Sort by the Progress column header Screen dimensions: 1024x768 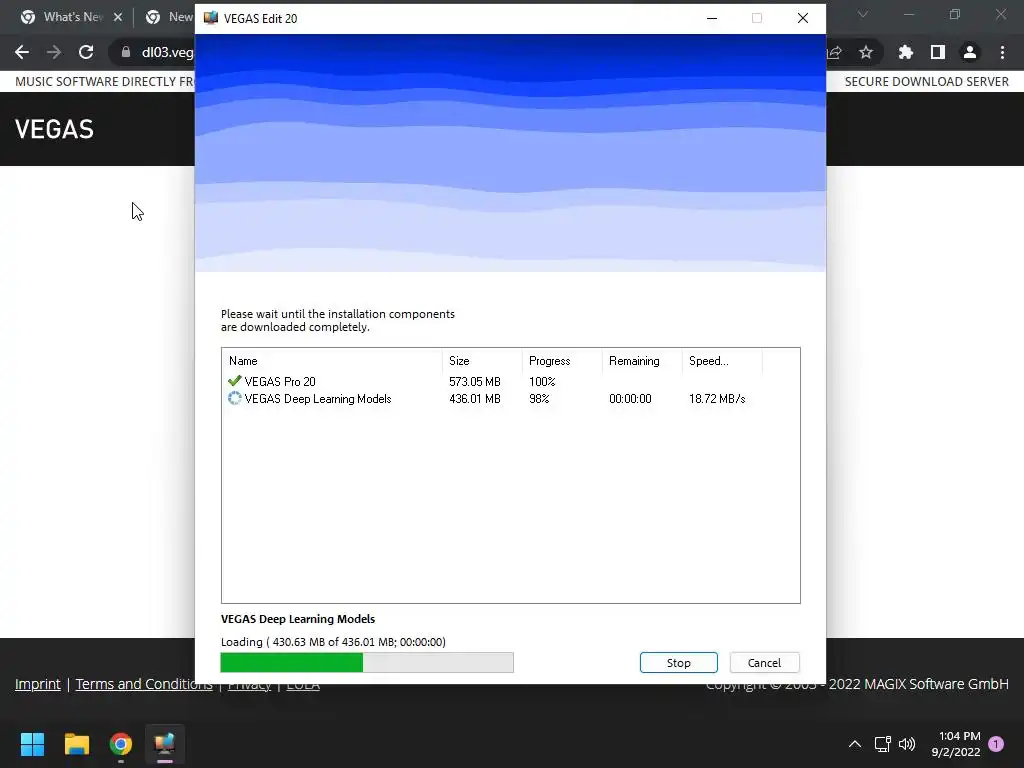[562, 361]
